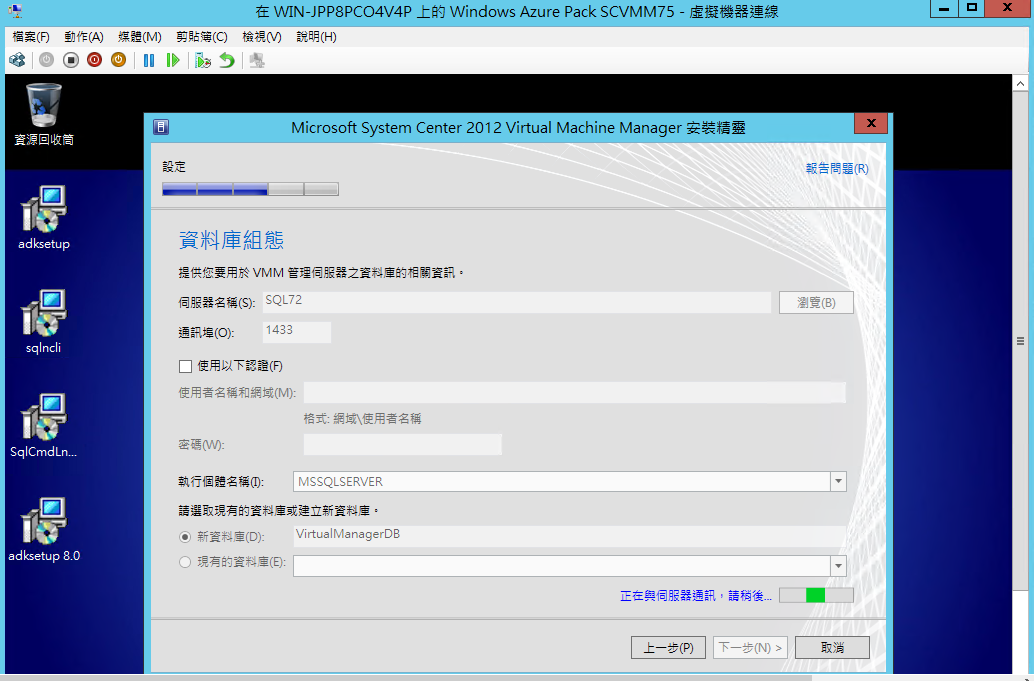This screenshot has width=1034, height=681.
Task: Click the MSSQLSERVER instance combo box
Action: point(570,482)
